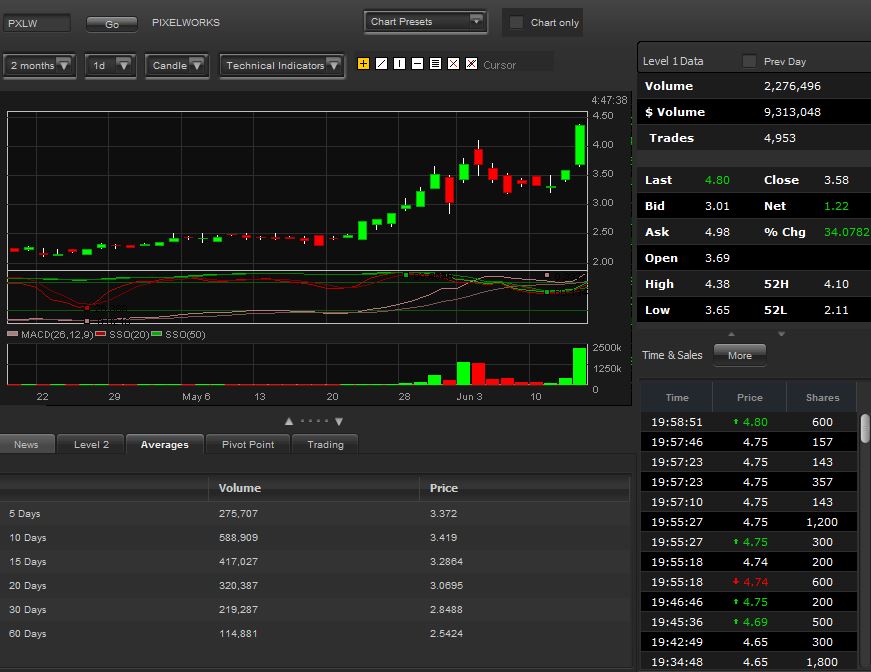The width and height of the screenshot is (871, 672).
Task: Open the Technical Indicators dropdown
Action: tap(282, 66)
